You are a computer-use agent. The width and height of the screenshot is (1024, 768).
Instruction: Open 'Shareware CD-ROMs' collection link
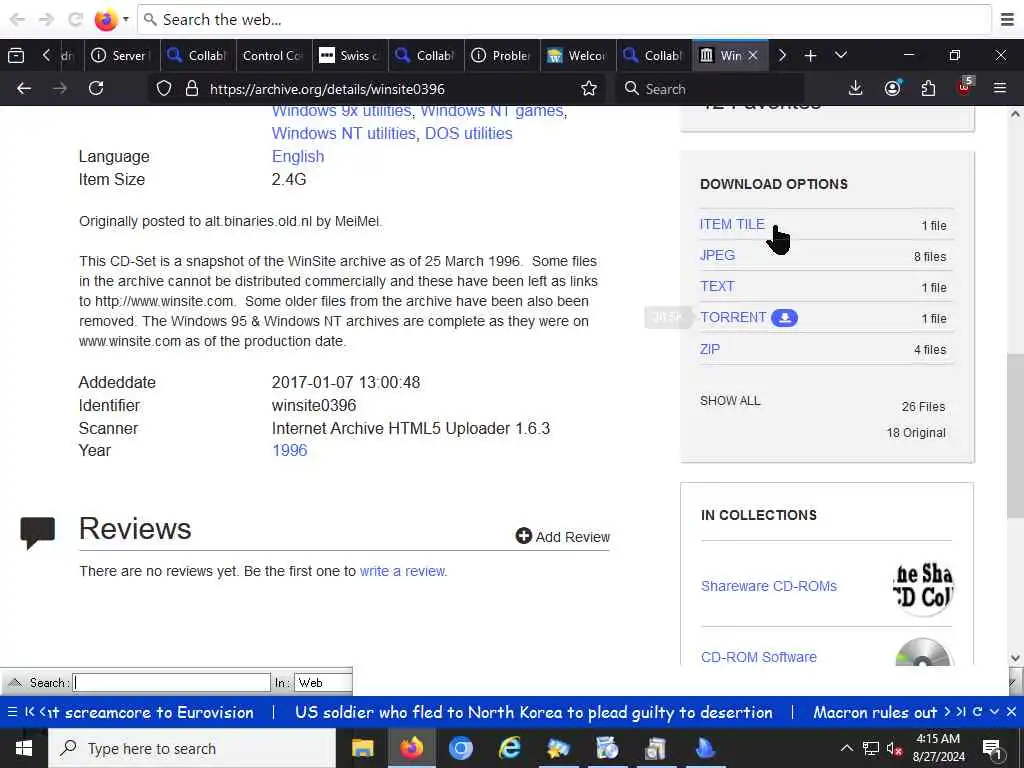[769, 586]
